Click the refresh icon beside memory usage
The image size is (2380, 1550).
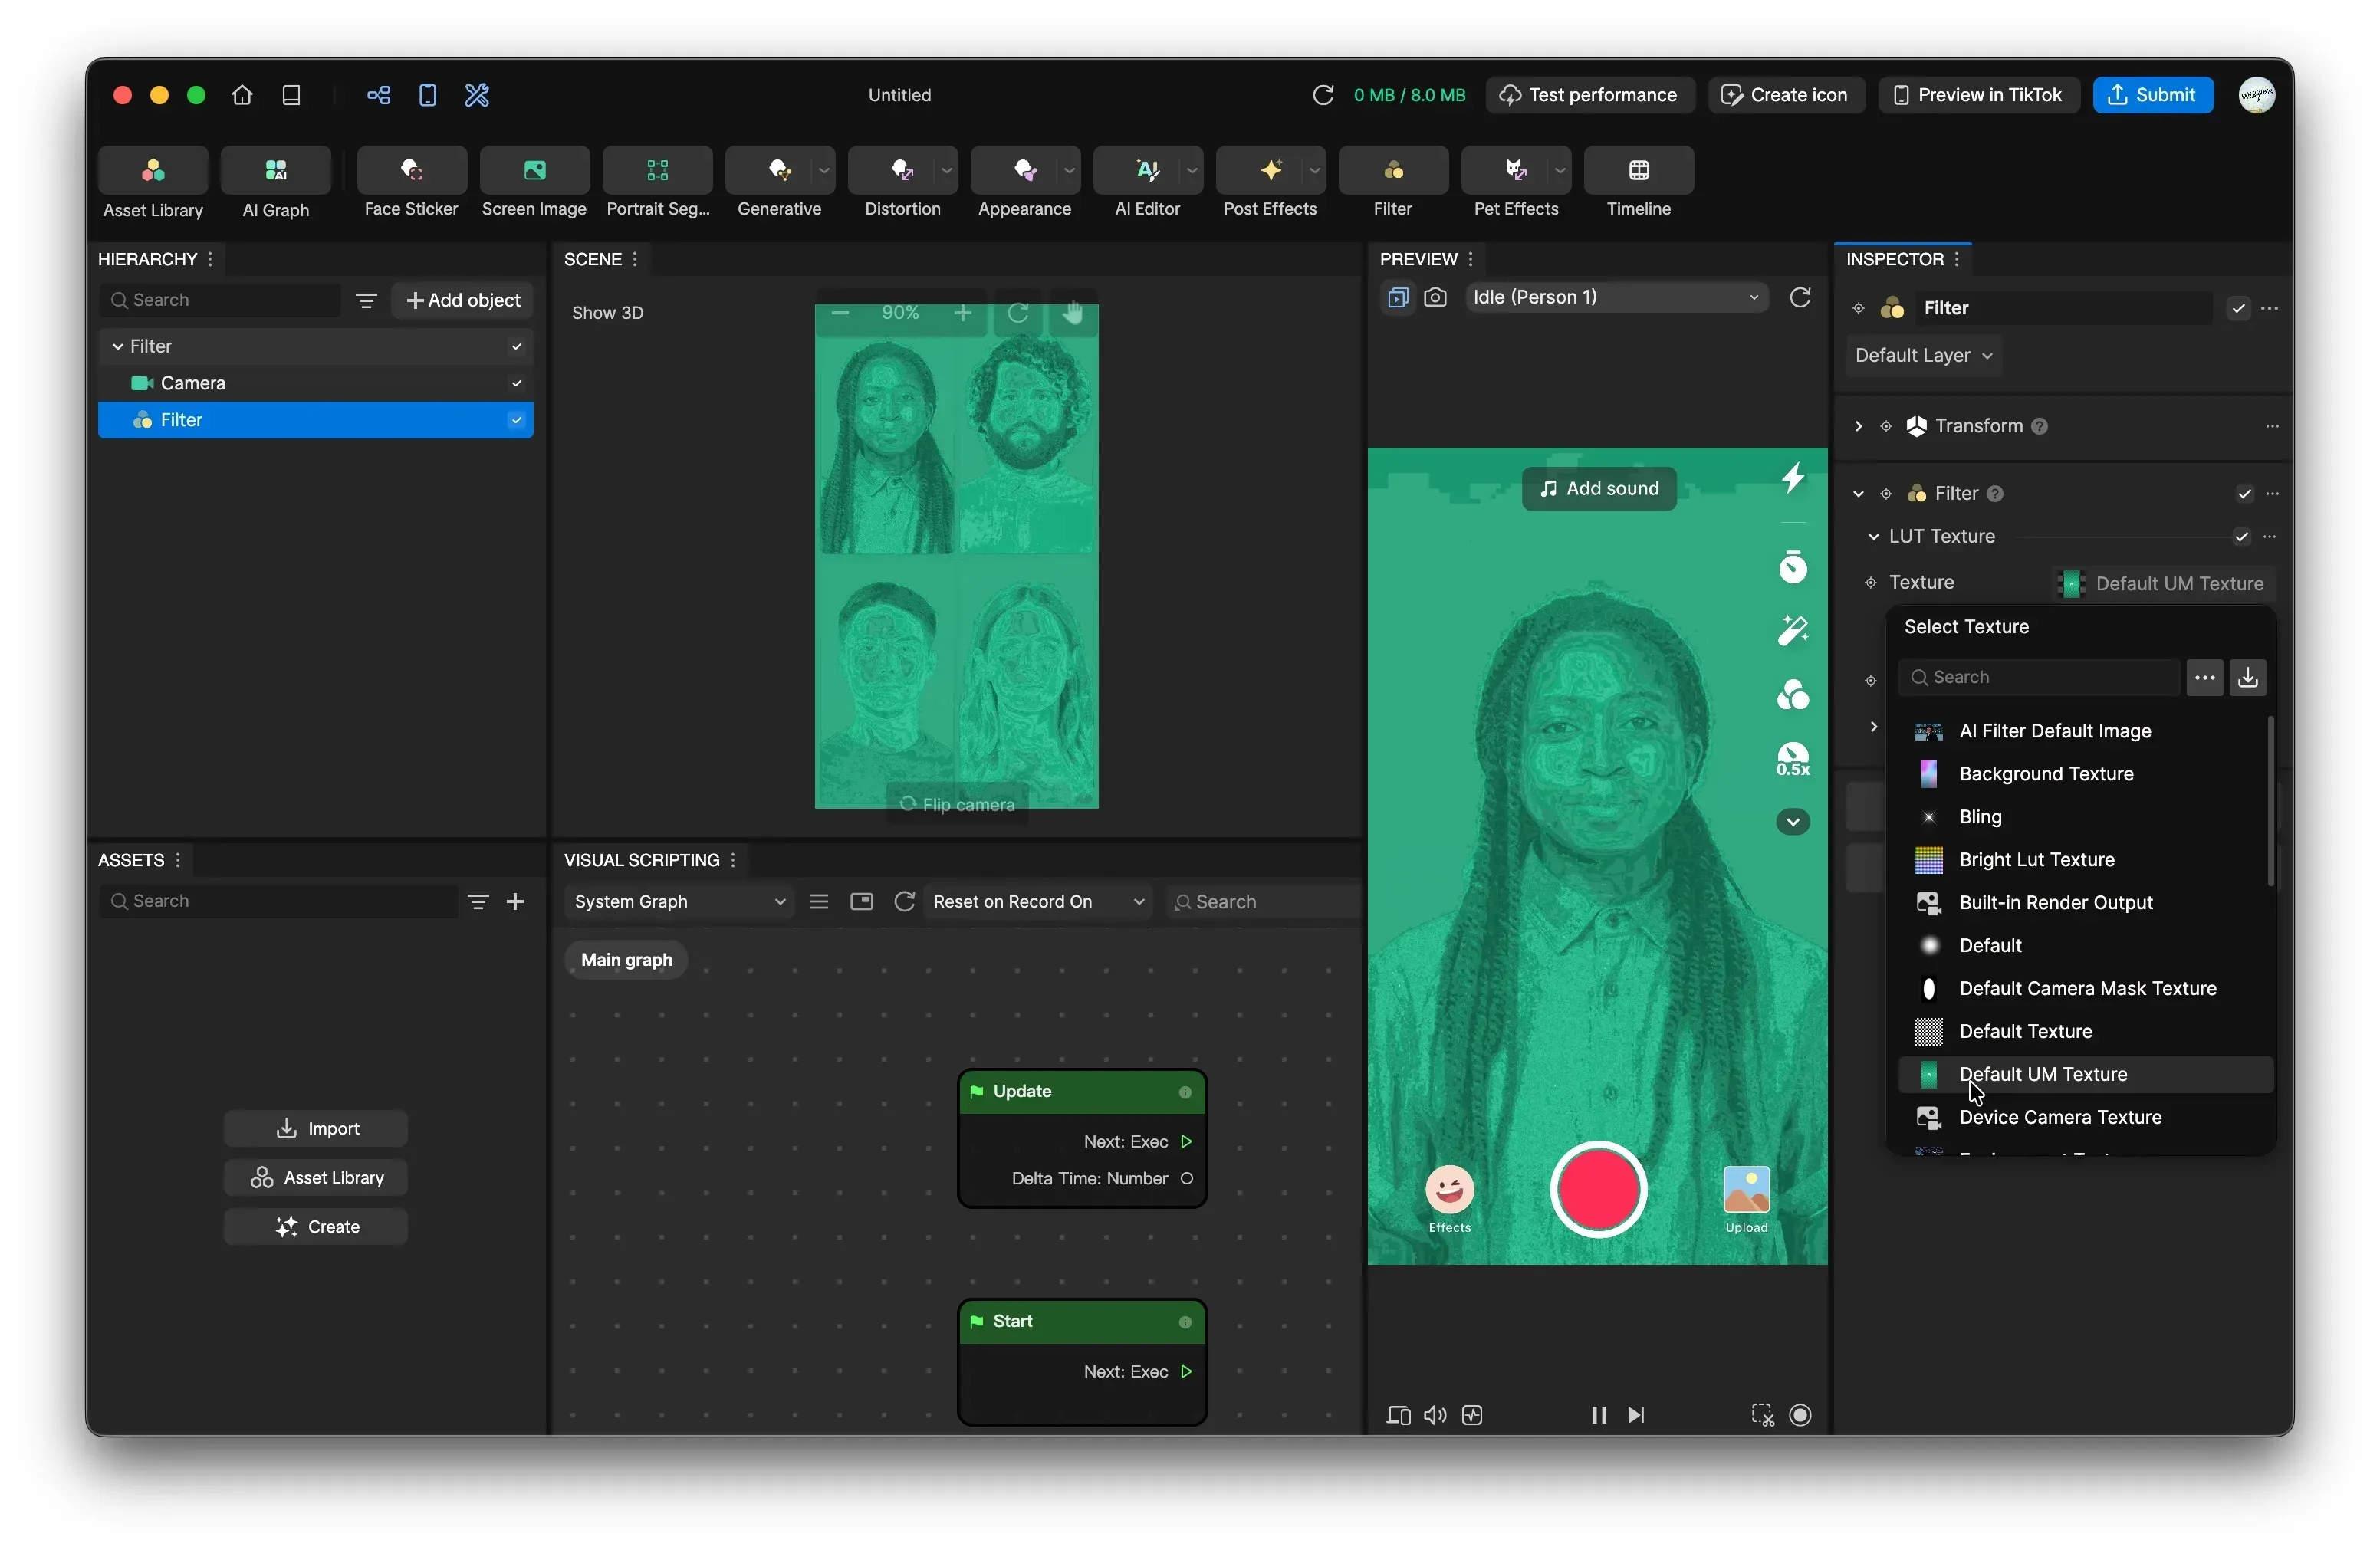coord(1323,95)
